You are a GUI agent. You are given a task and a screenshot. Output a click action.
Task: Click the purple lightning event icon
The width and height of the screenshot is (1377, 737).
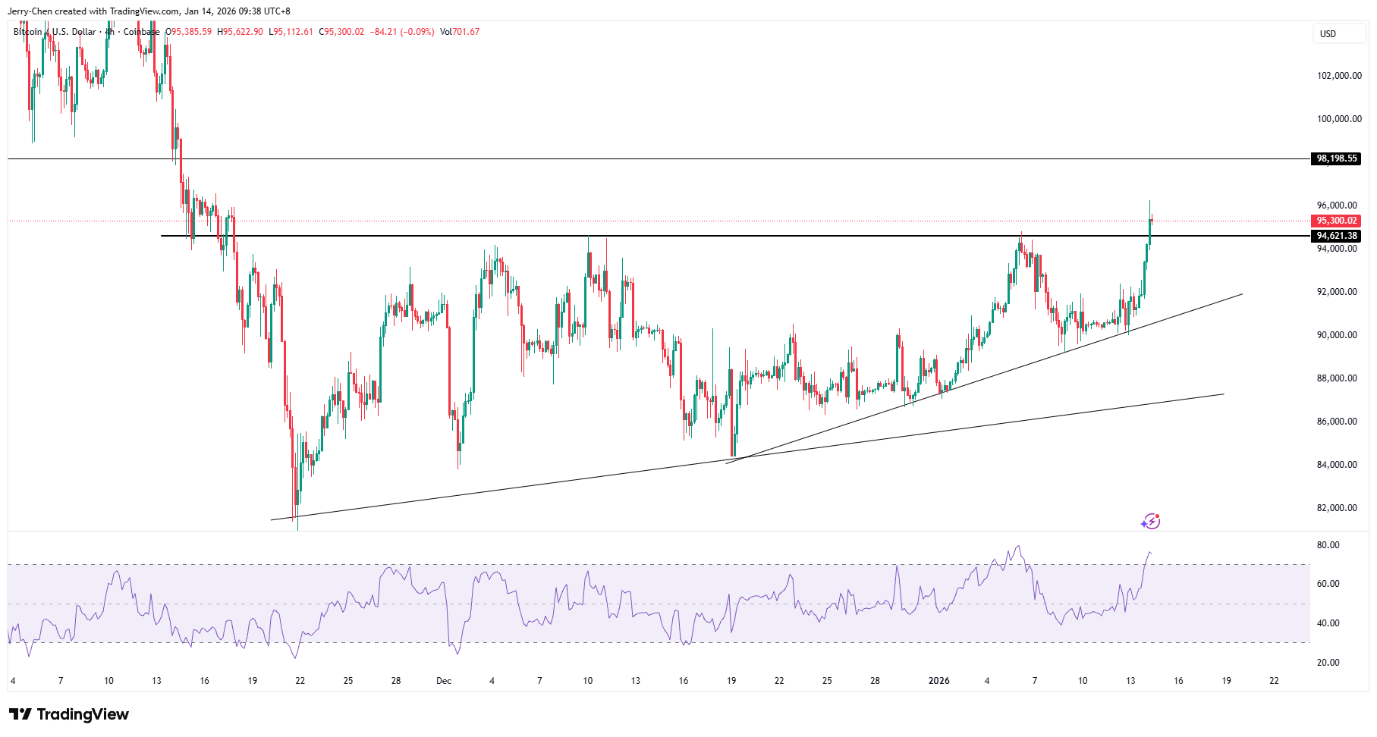point(1151,521)
